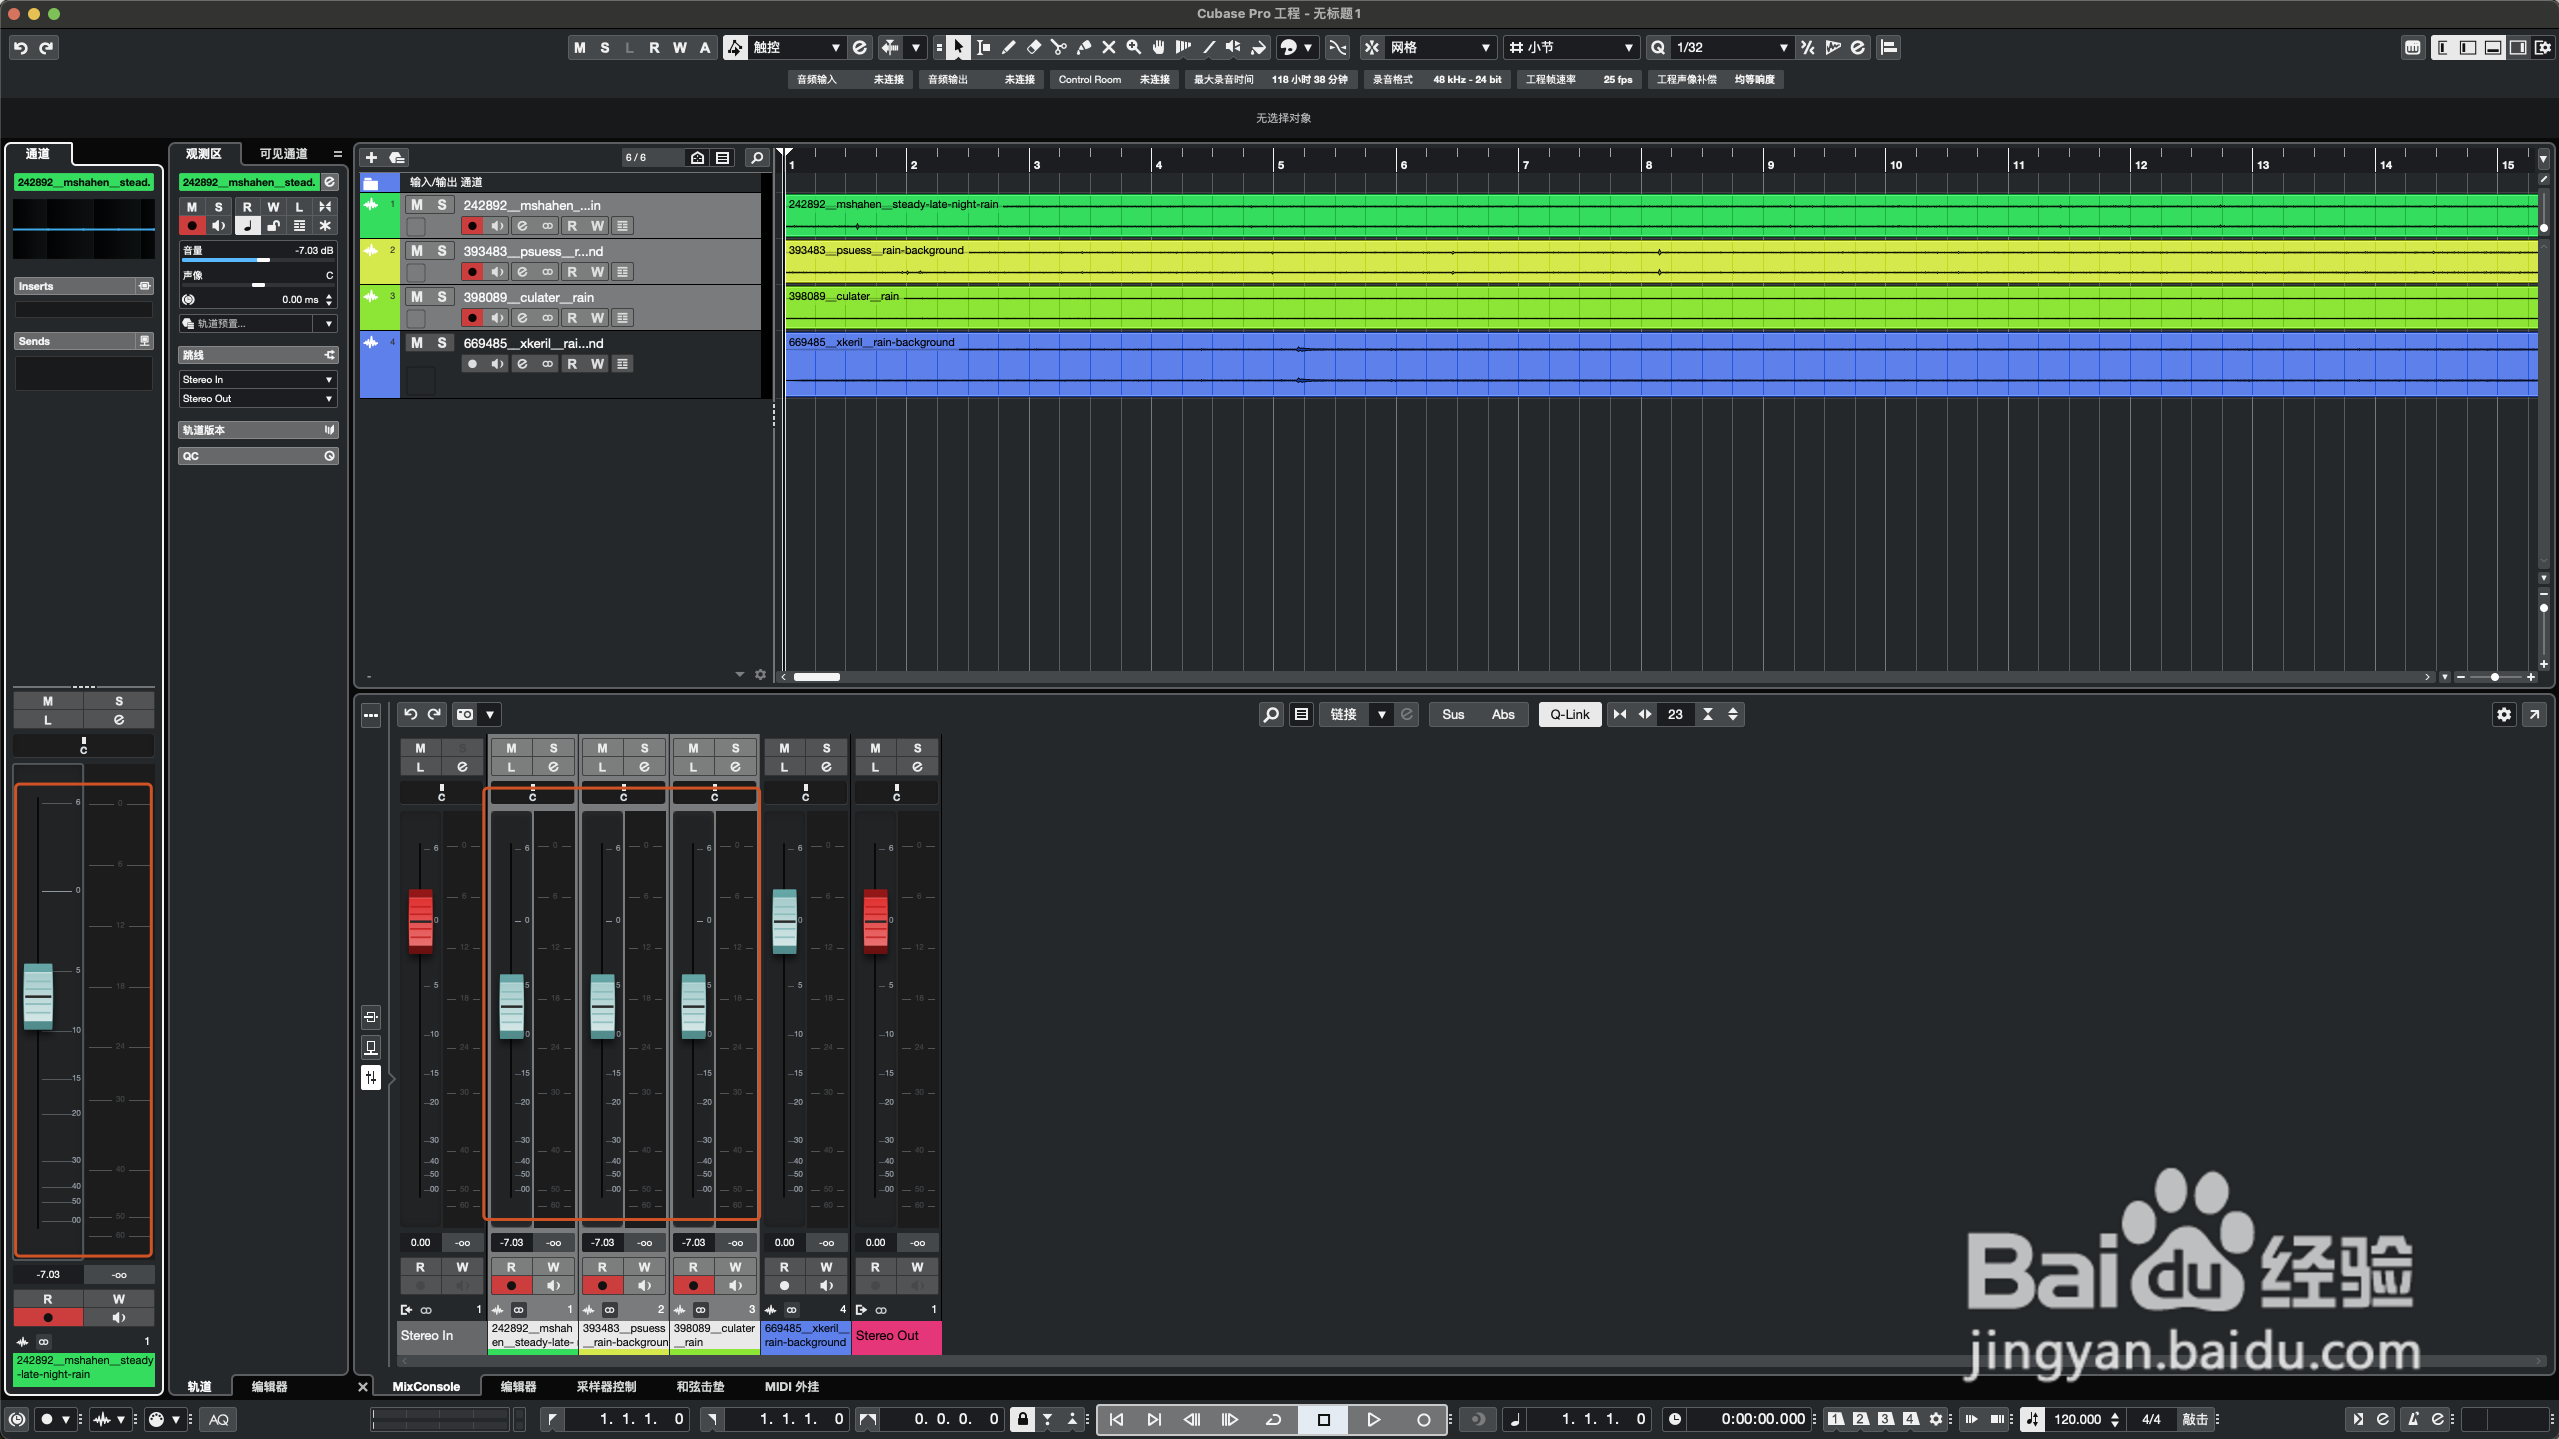Image resolution: width=2559 pixels, height=1439 pixels.
Task: Open track search magnifier in track list
Action: pyautogui.click(x=757, y=157)
